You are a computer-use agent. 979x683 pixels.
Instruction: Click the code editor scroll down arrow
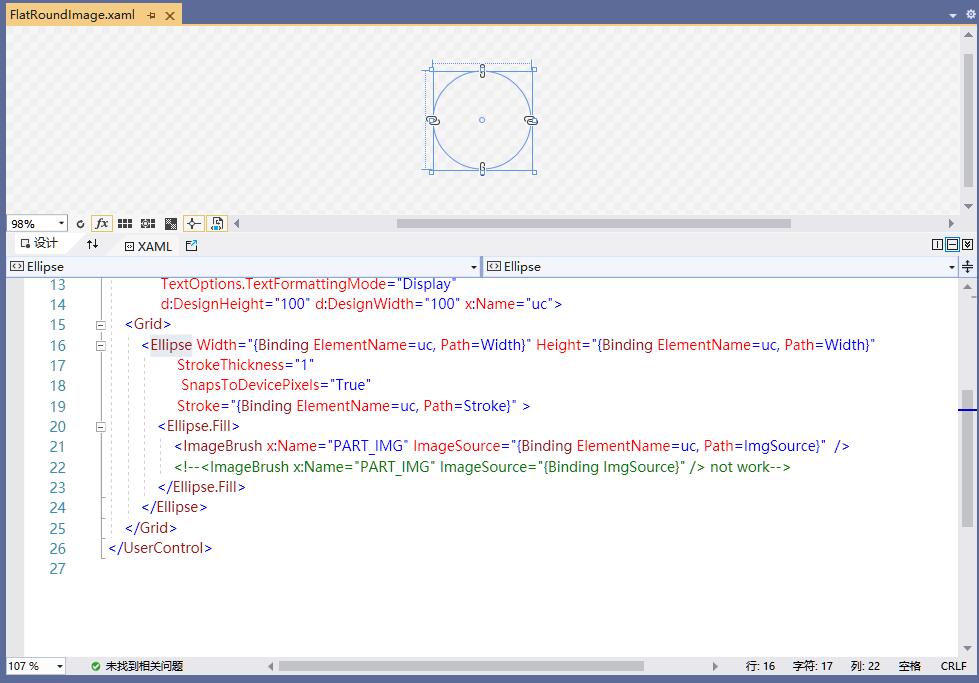pyautogui.click(x=967, y=648)
